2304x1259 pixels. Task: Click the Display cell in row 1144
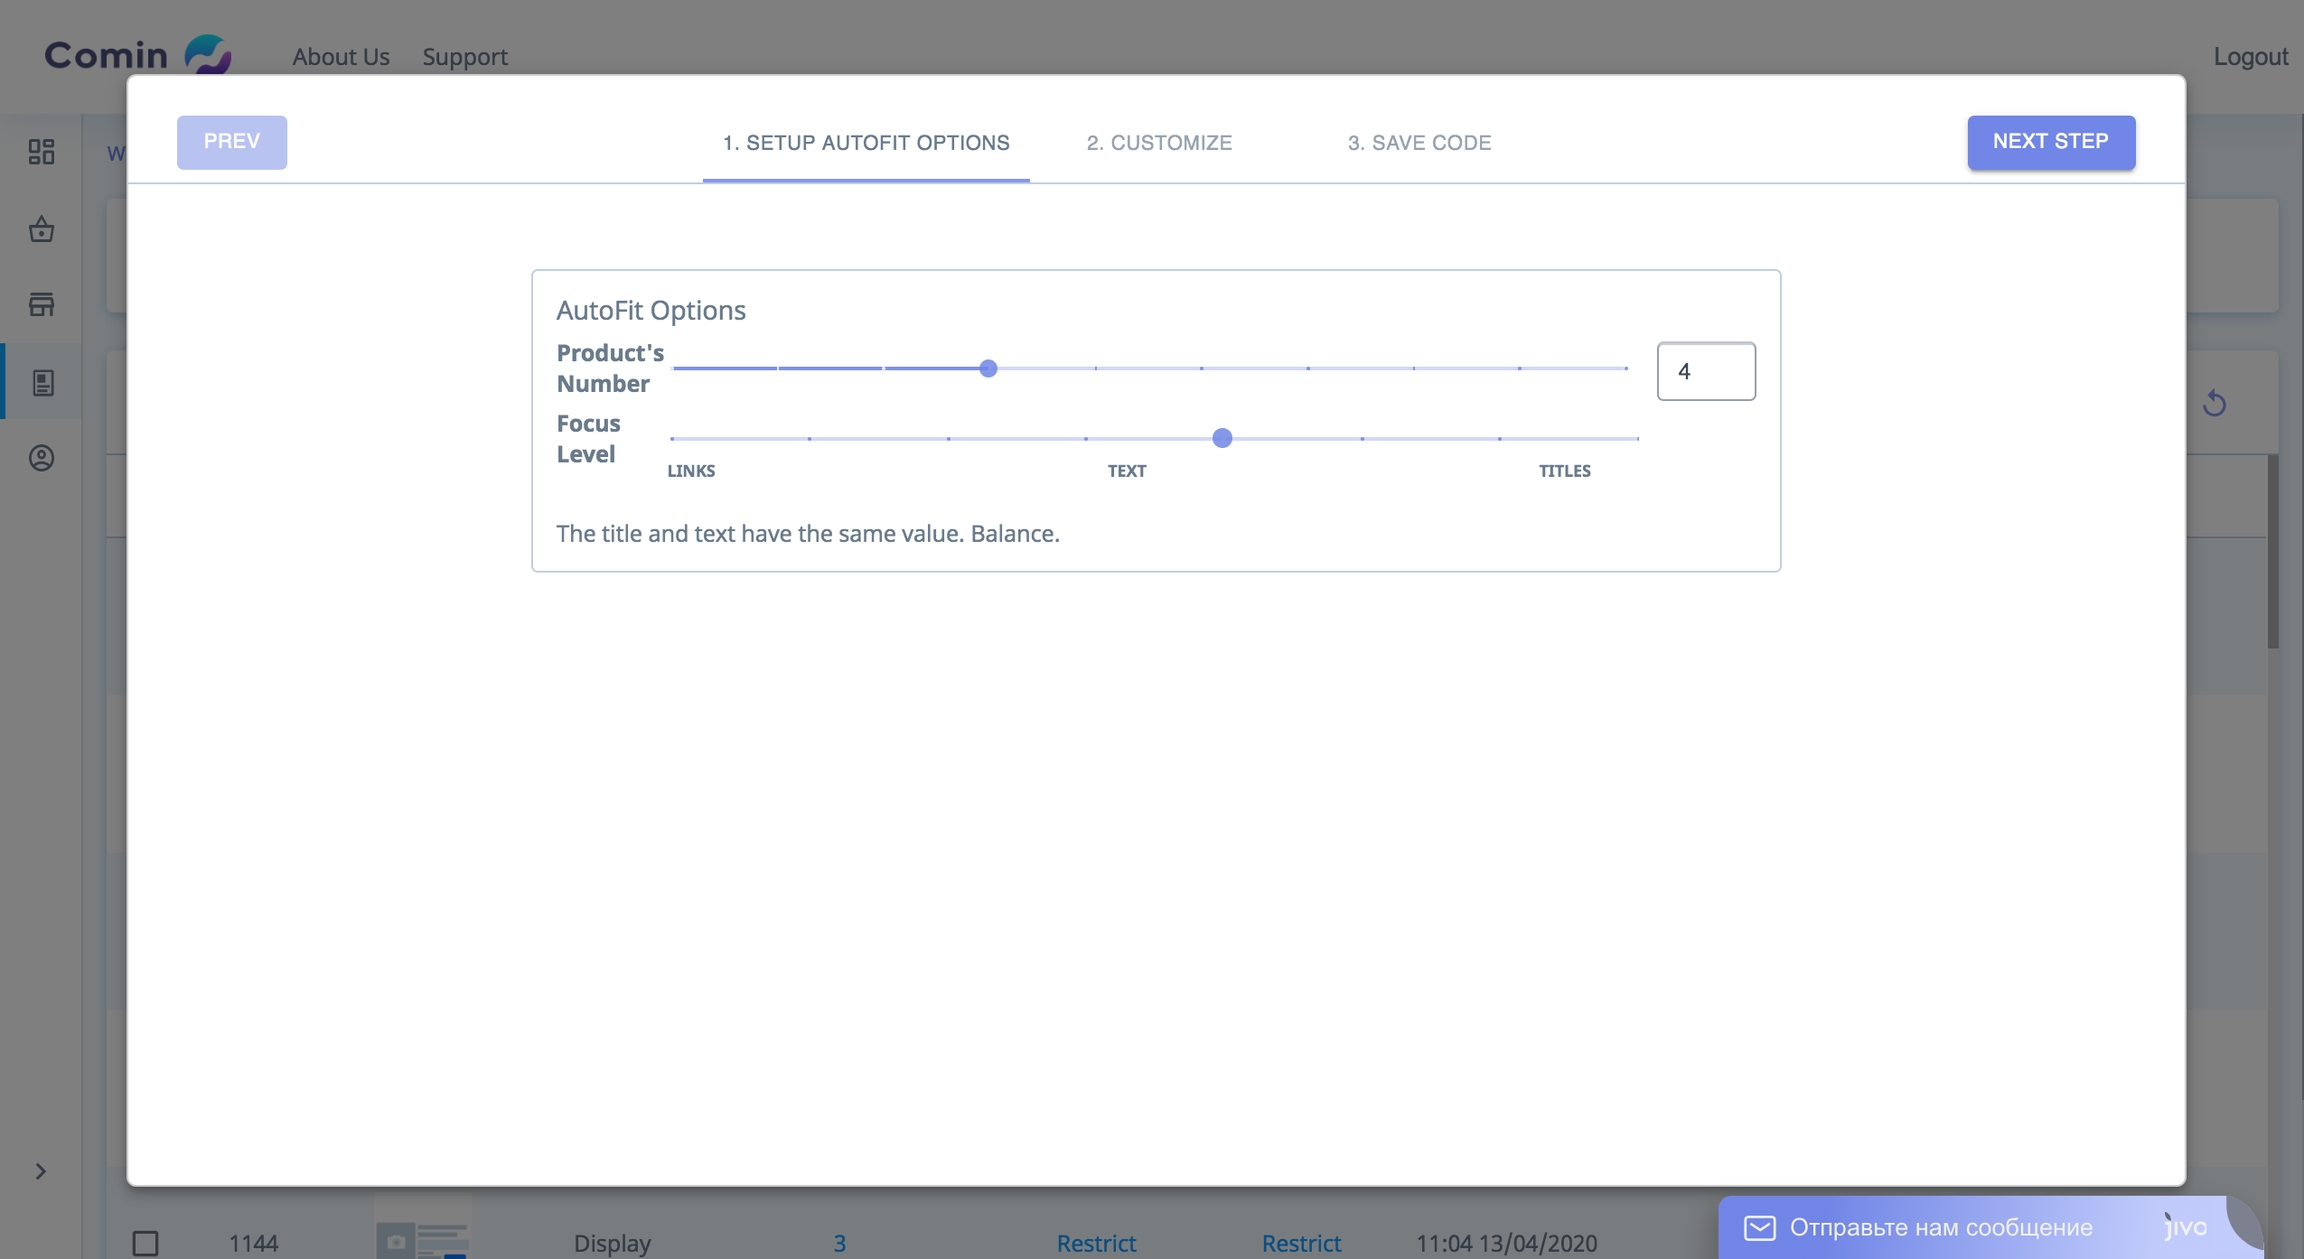pos(612,1243)
